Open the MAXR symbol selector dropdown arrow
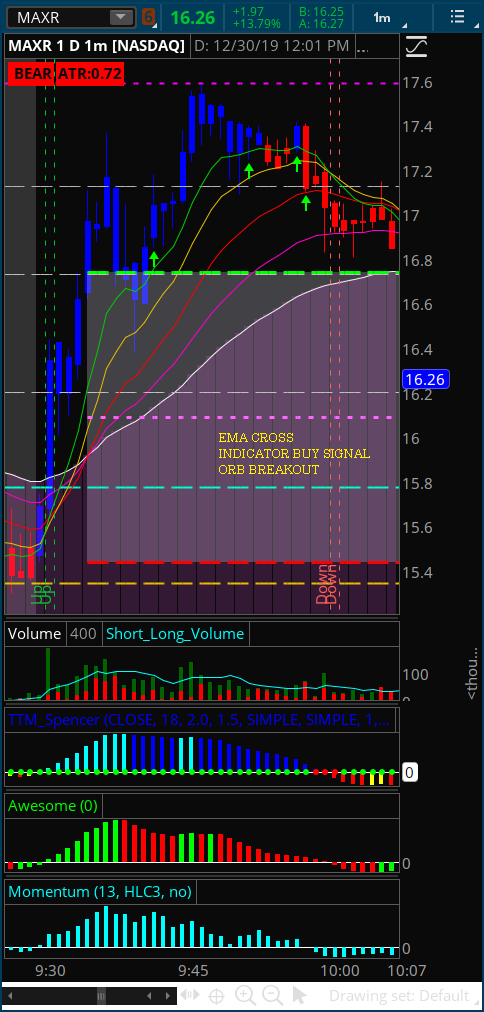Viewport: 484px width, 1012px height. tap(121, 17)
